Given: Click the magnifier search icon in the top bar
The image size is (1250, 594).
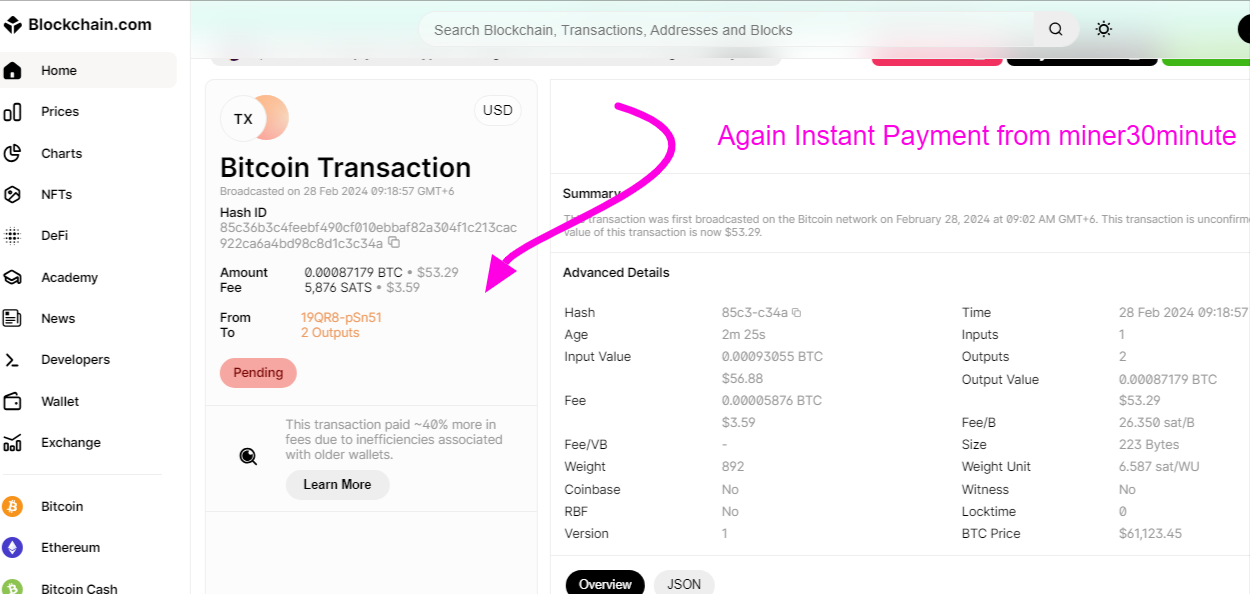Looking at the screenshot, I should [x=1056, y=30].
